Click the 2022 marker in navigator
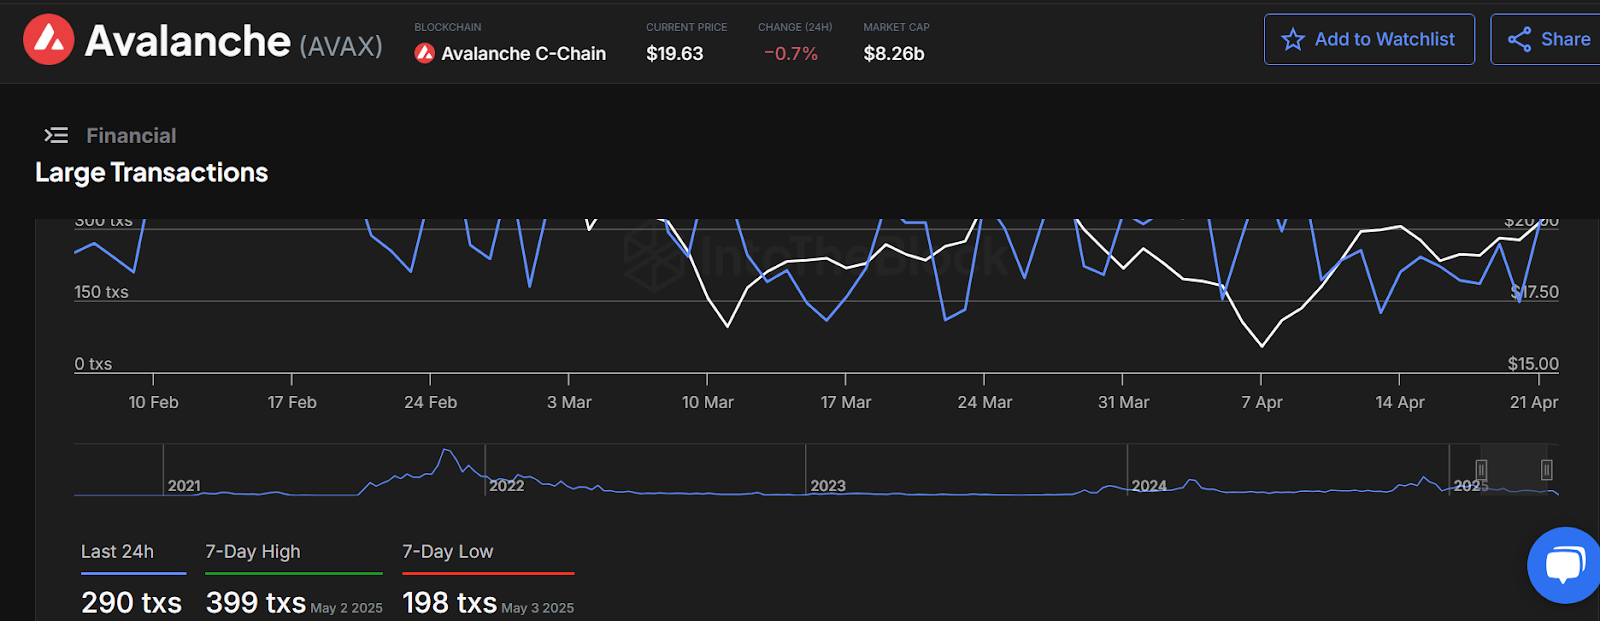 [506, 486]
